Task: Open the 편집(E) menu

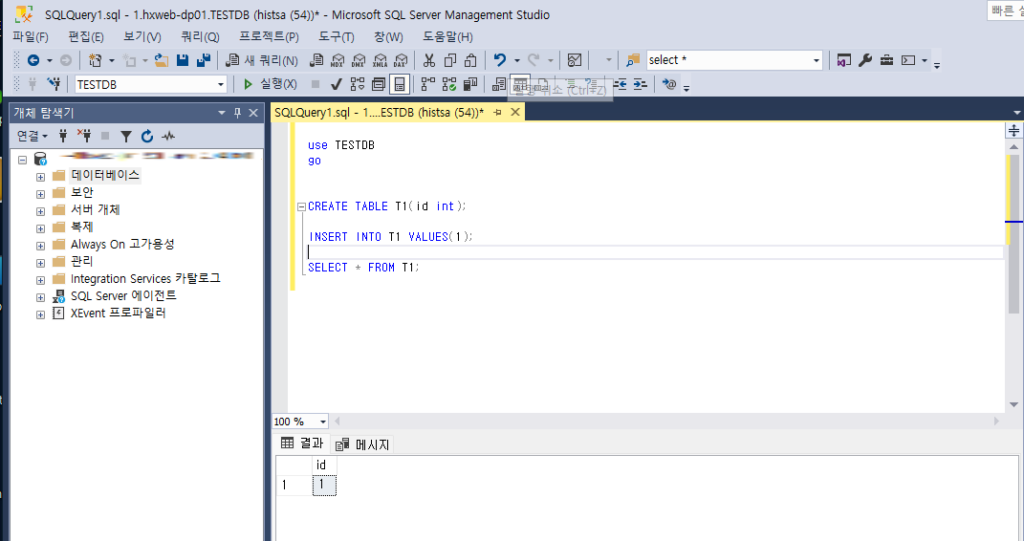Action: point(86,37)
